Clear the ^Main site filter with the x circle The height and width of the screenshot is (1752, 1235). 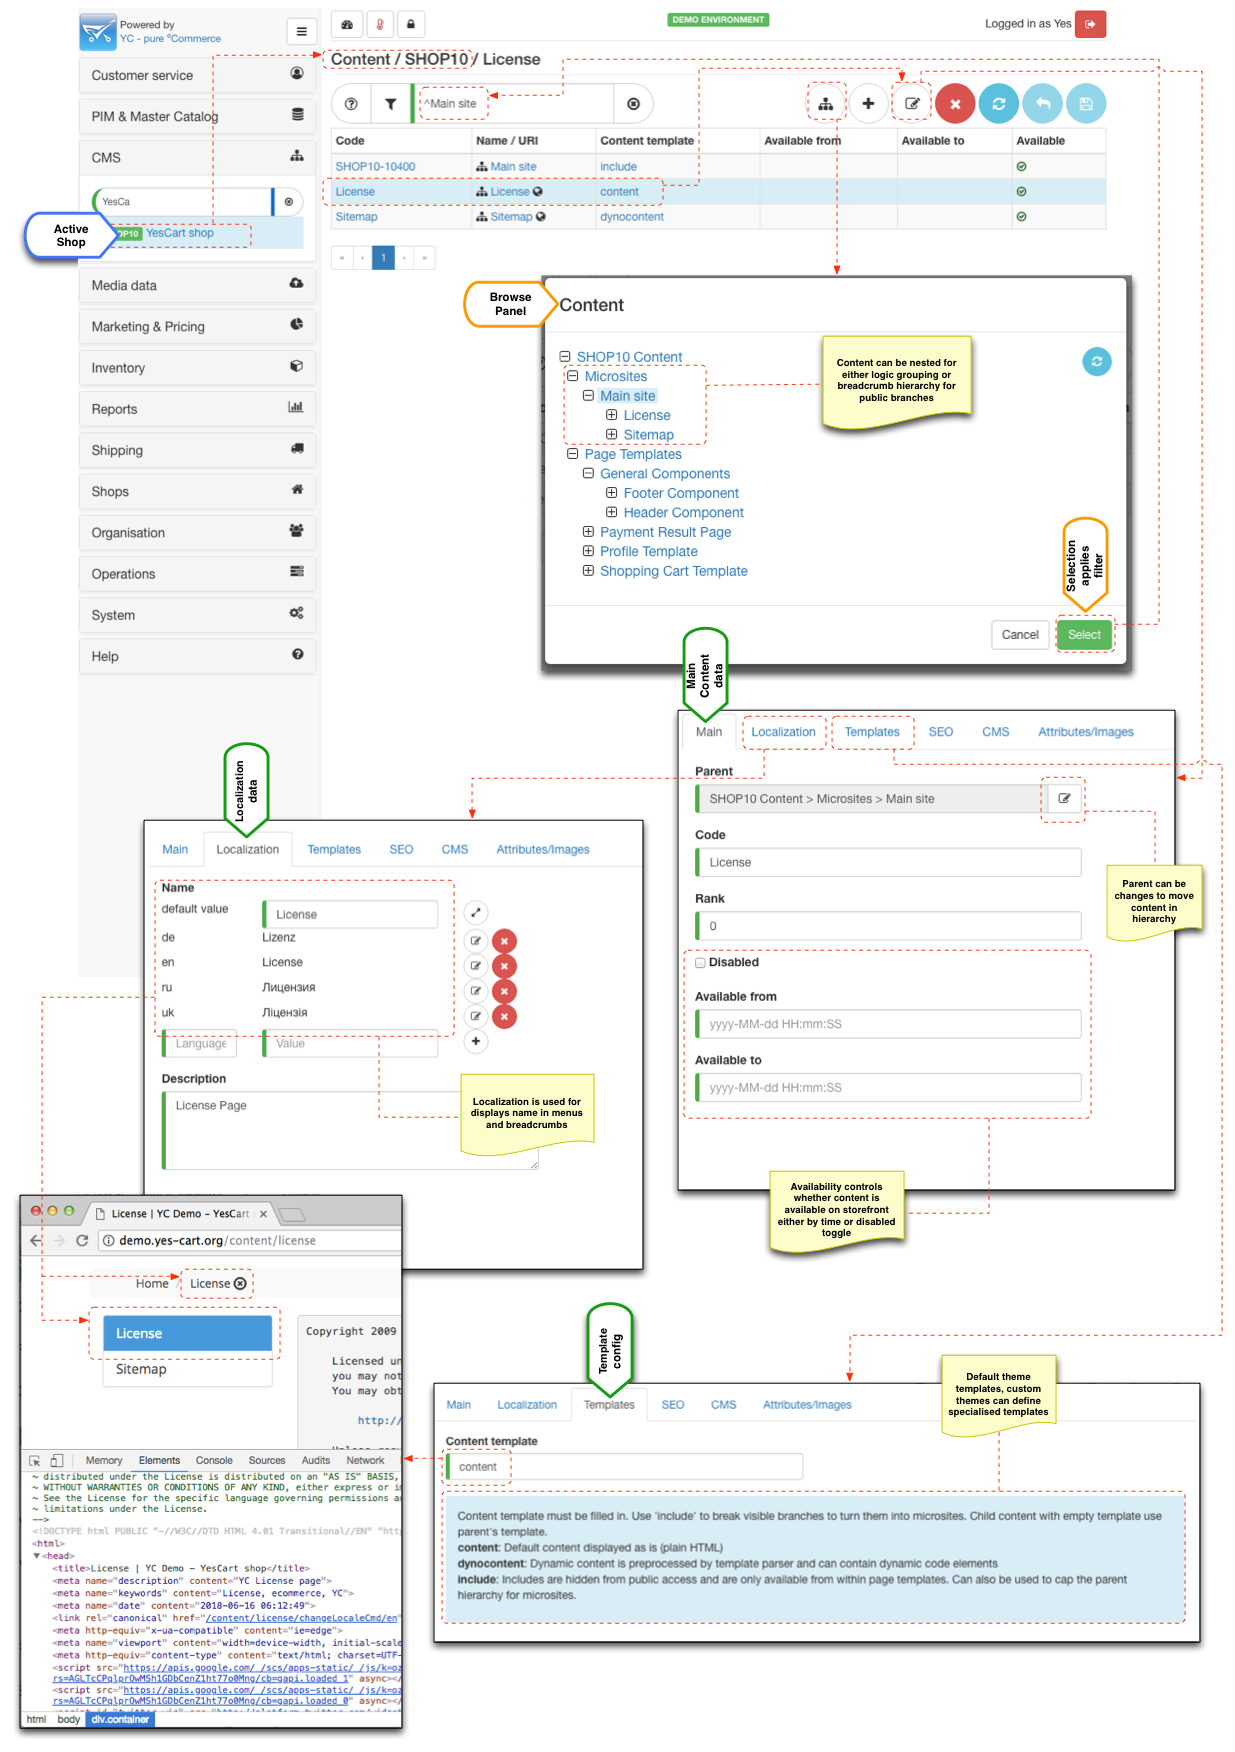coord(633,104)
